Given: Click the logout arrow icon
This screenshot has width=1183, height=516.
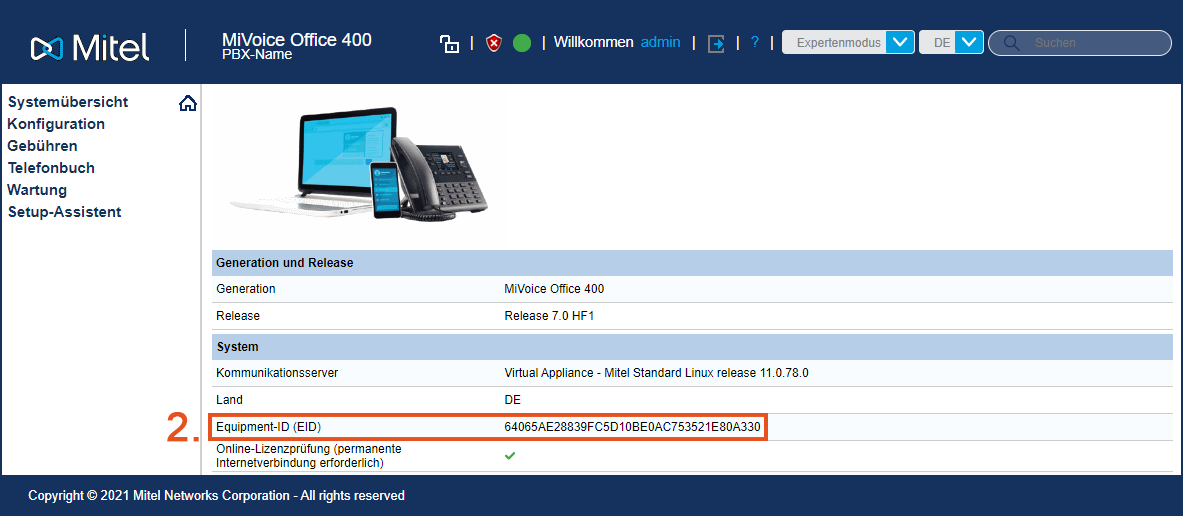Looking at the screenshot, I should [x=715, y=44].
